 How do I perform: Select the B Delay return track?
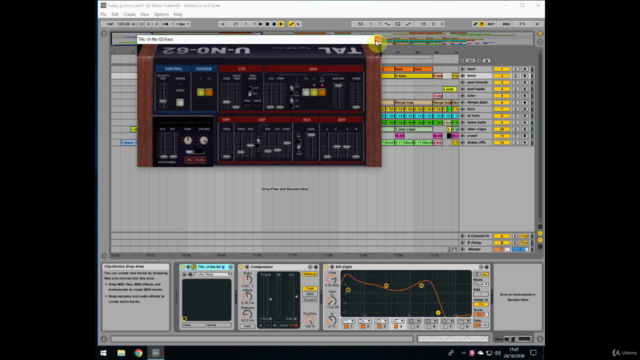click(474, 242)
